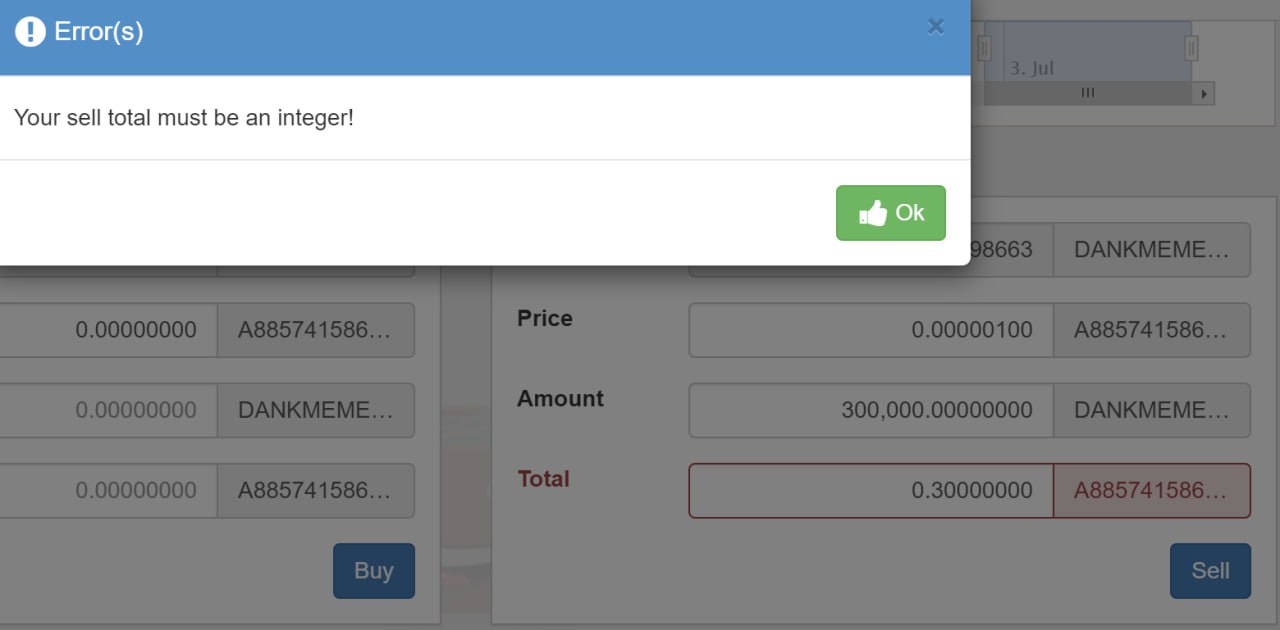1280x630 pixels.
Task: Click the chart navigator's right handle
Action: 1191,47
